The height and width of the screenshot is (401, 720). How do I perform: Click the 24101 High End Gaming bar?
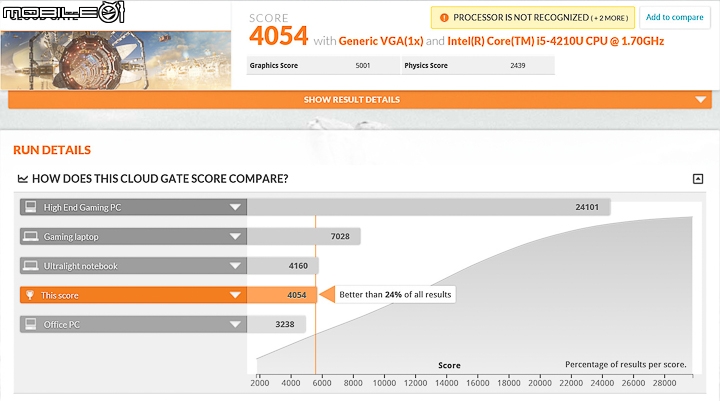click(x=429, y=207)
